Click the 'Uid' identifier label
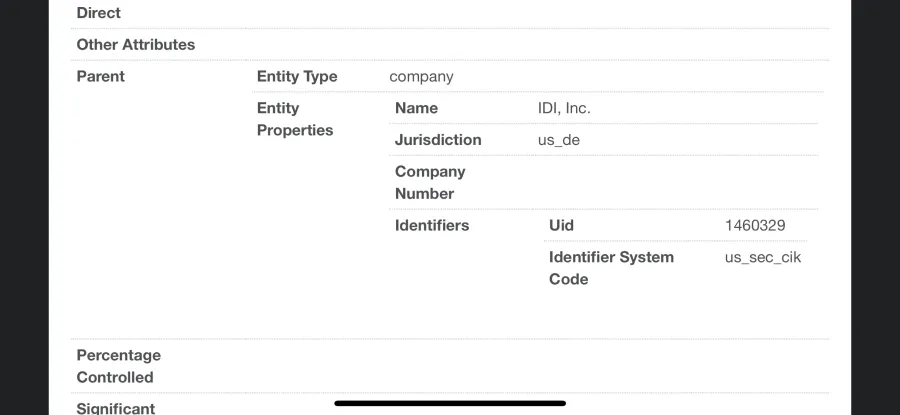 point(561,225)
